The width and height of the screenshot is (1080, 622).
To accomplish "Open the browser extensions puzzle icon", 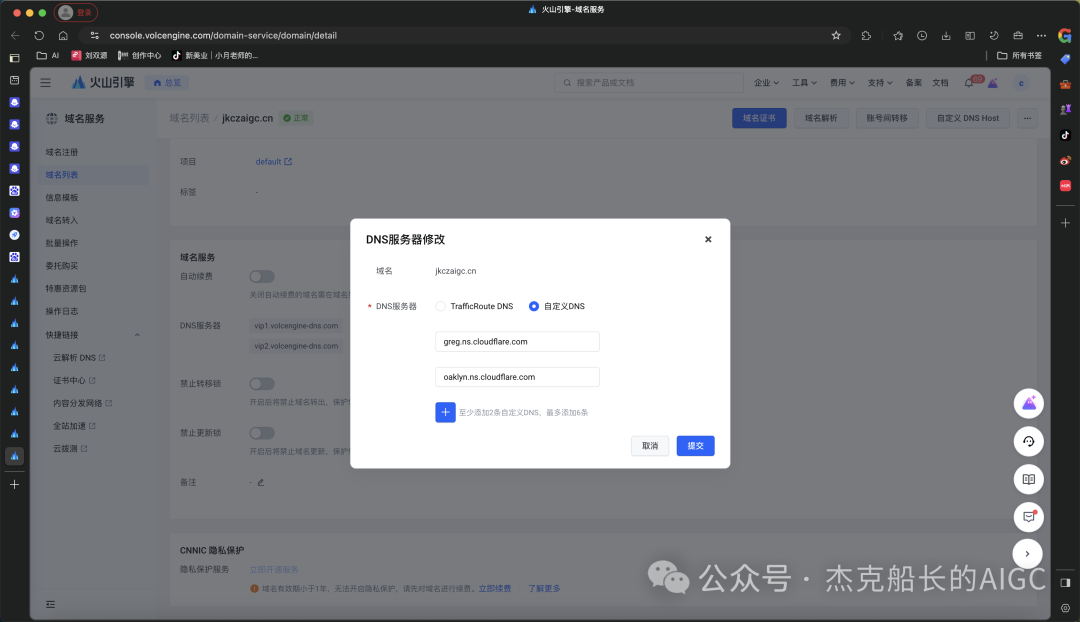I will (866, 35).
